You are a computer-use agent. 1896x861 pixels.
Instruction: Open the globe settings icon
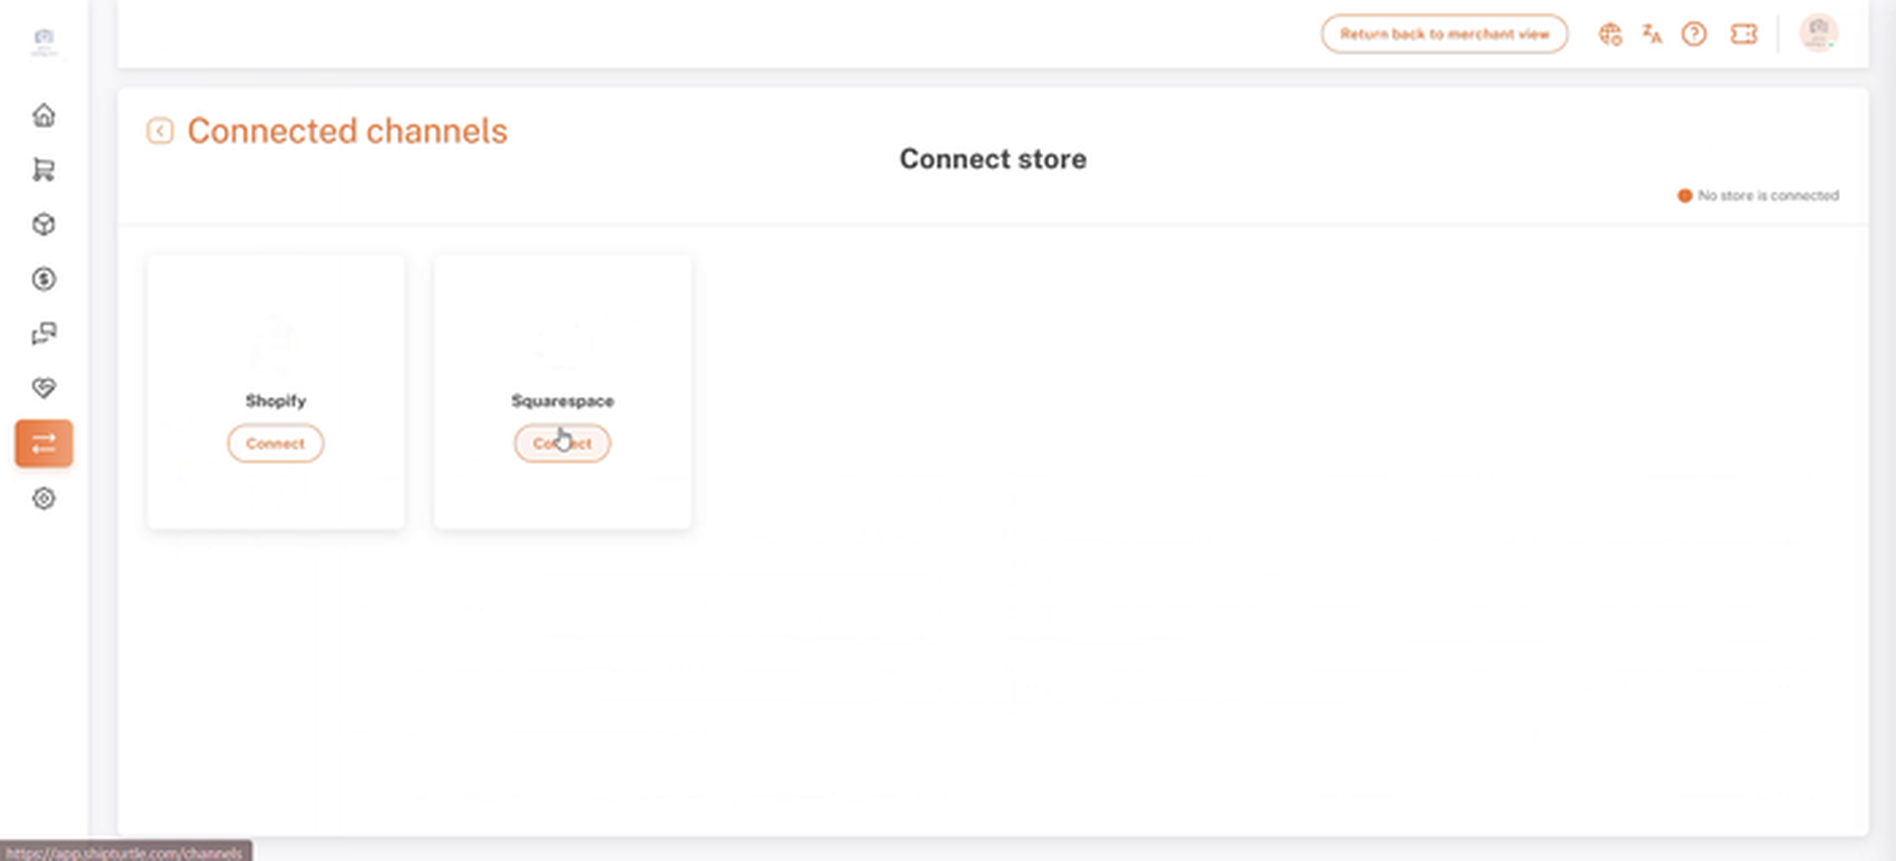(1610, 34)
